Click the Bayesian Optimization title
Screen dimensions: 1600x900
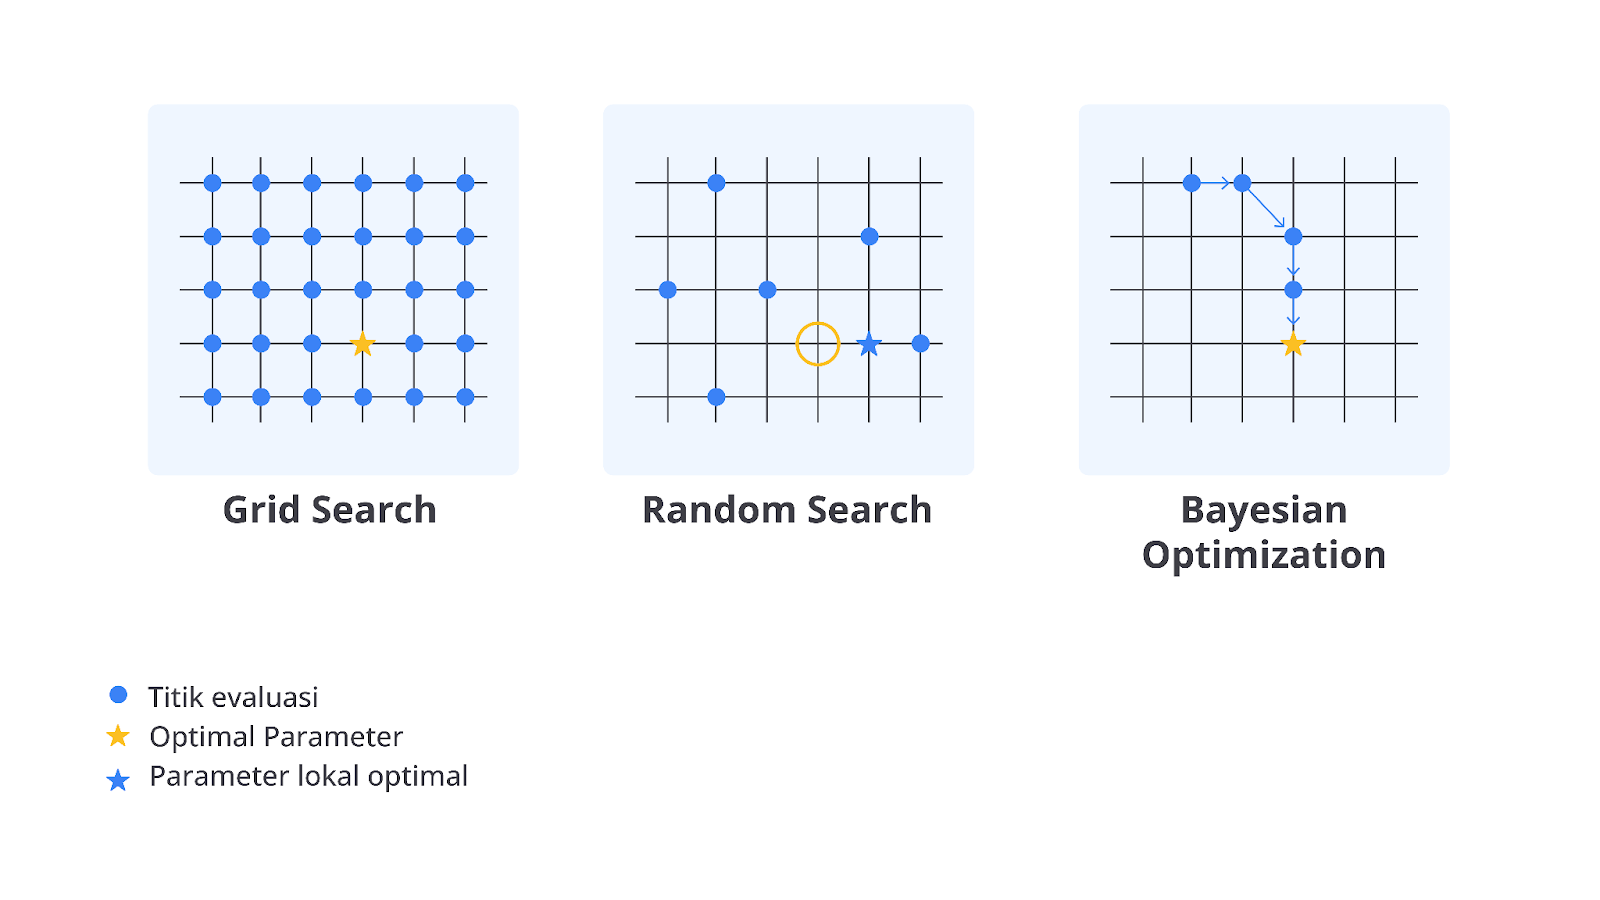click(x=1264, y=532)
